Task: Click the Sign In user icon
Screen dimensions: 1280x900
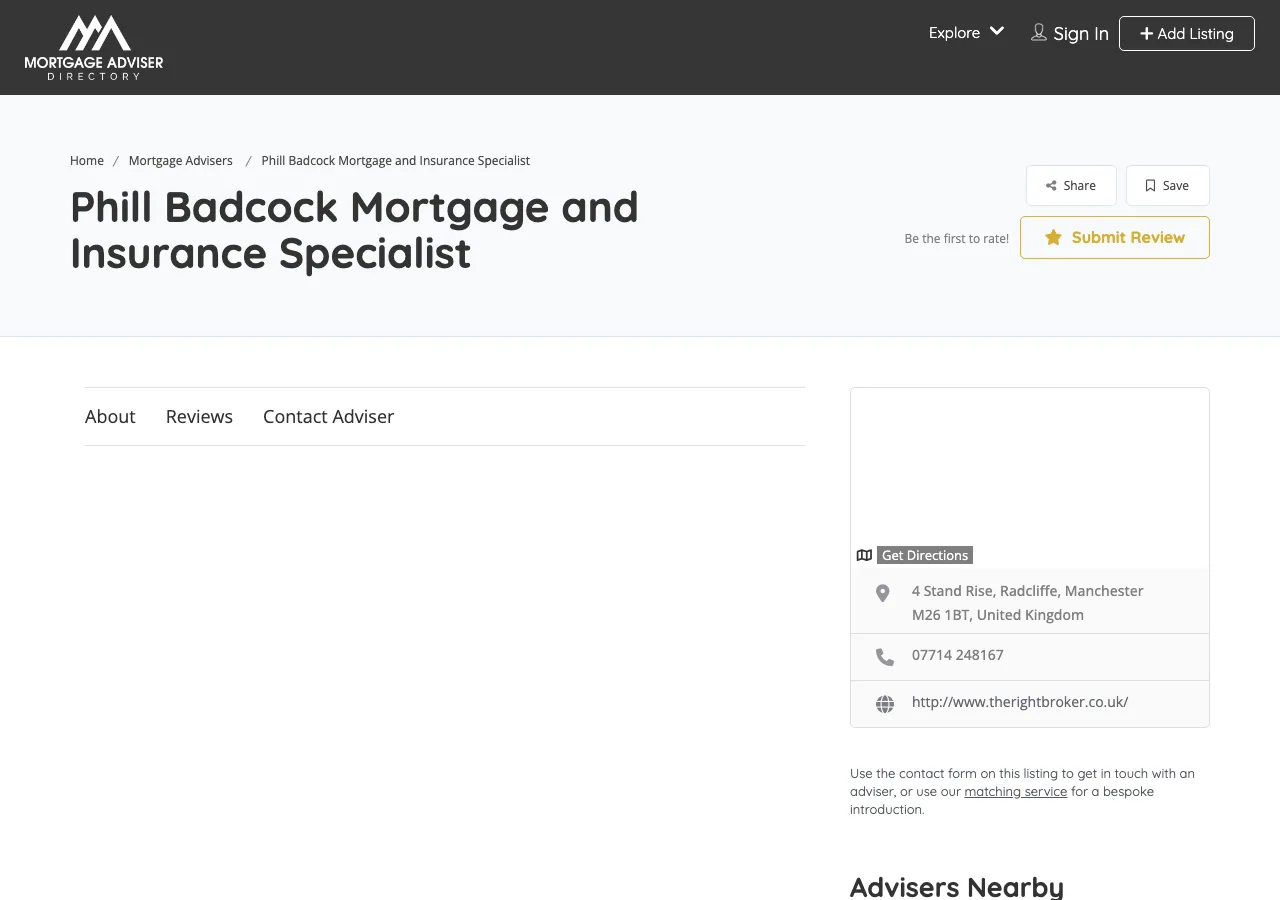Action: (x=1038, y=32)
